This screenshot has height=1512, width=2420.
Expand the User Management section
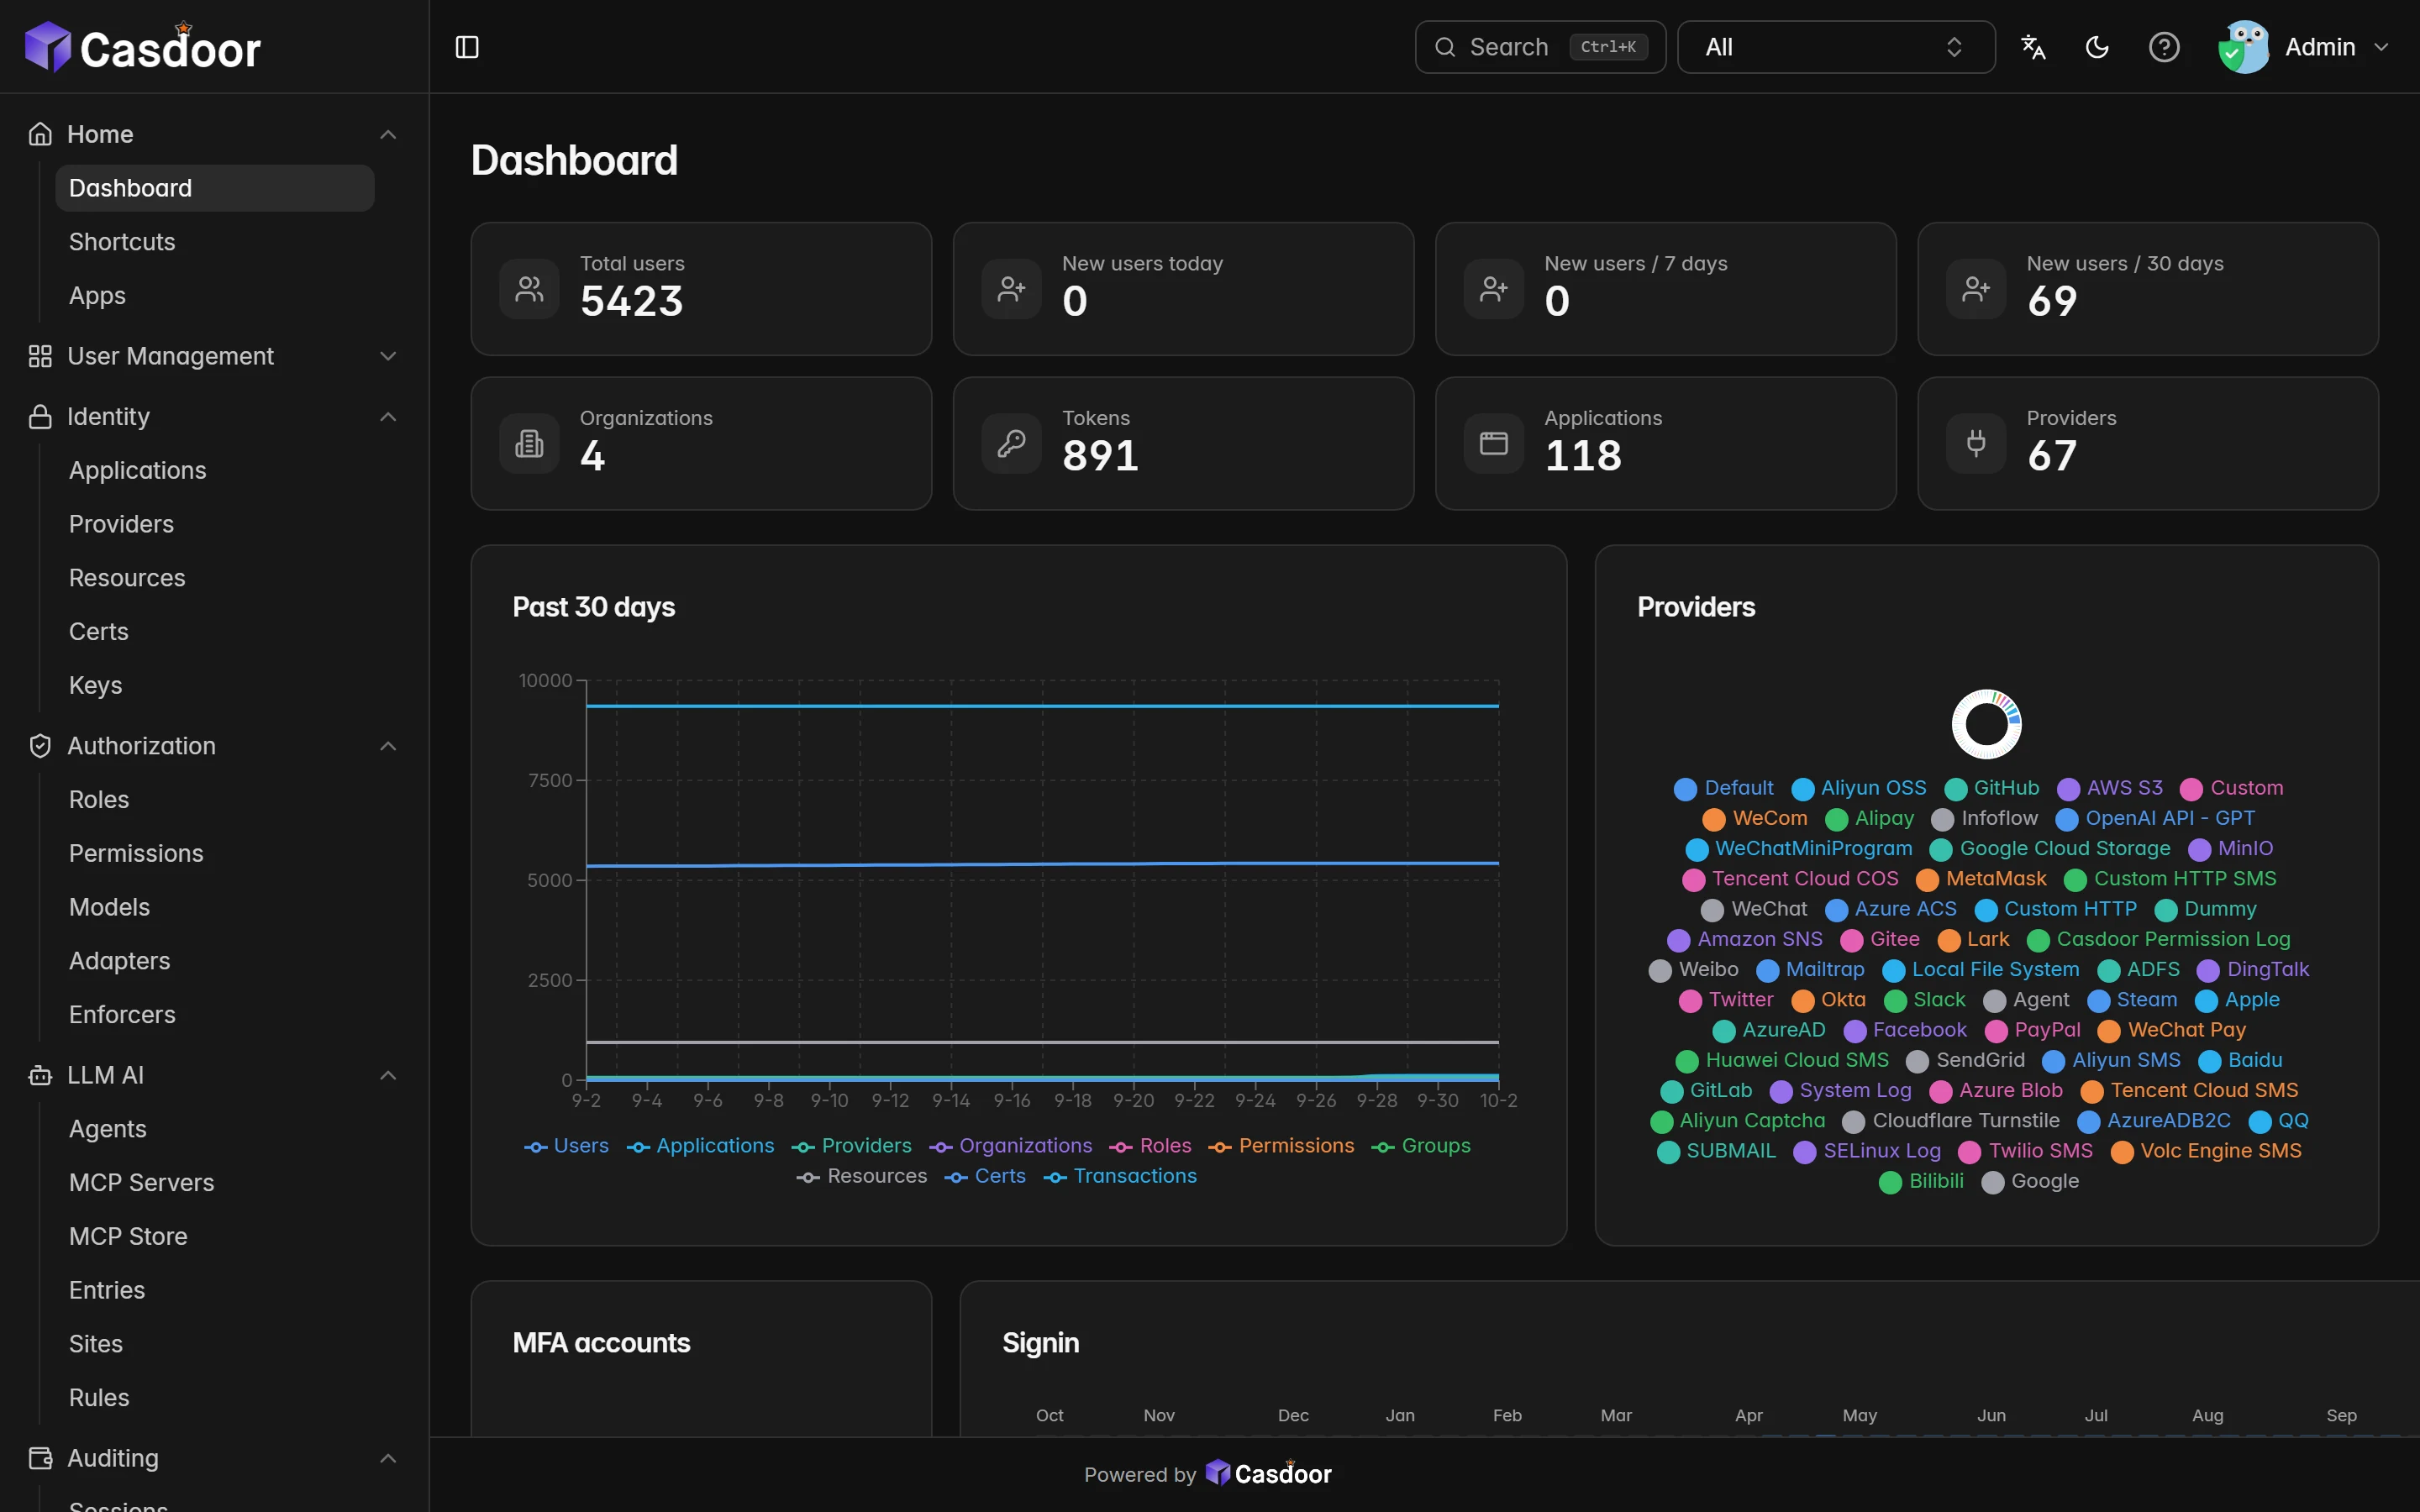[388, 356]
